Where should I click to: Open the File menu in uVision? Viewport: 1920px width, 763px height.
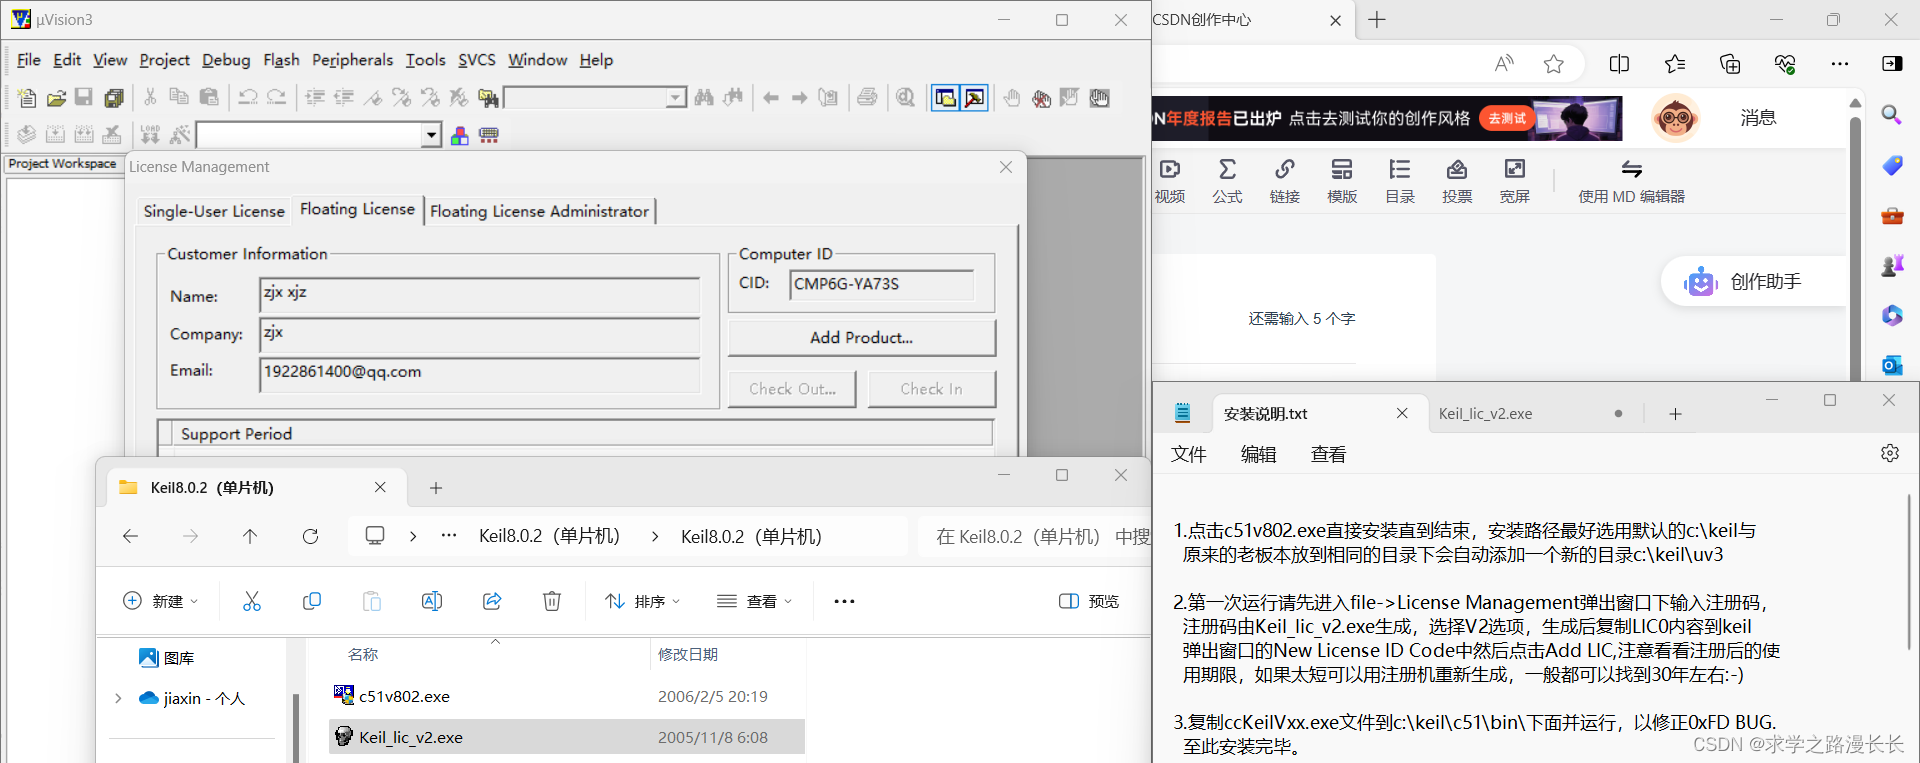[29, 60]
